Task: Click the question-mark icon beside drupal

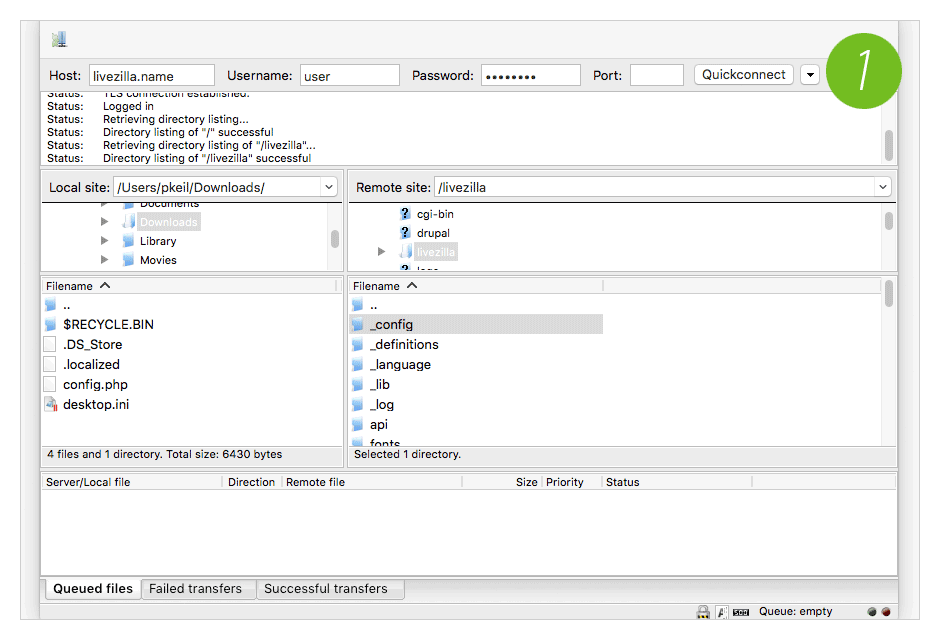Action: (405, 233)
